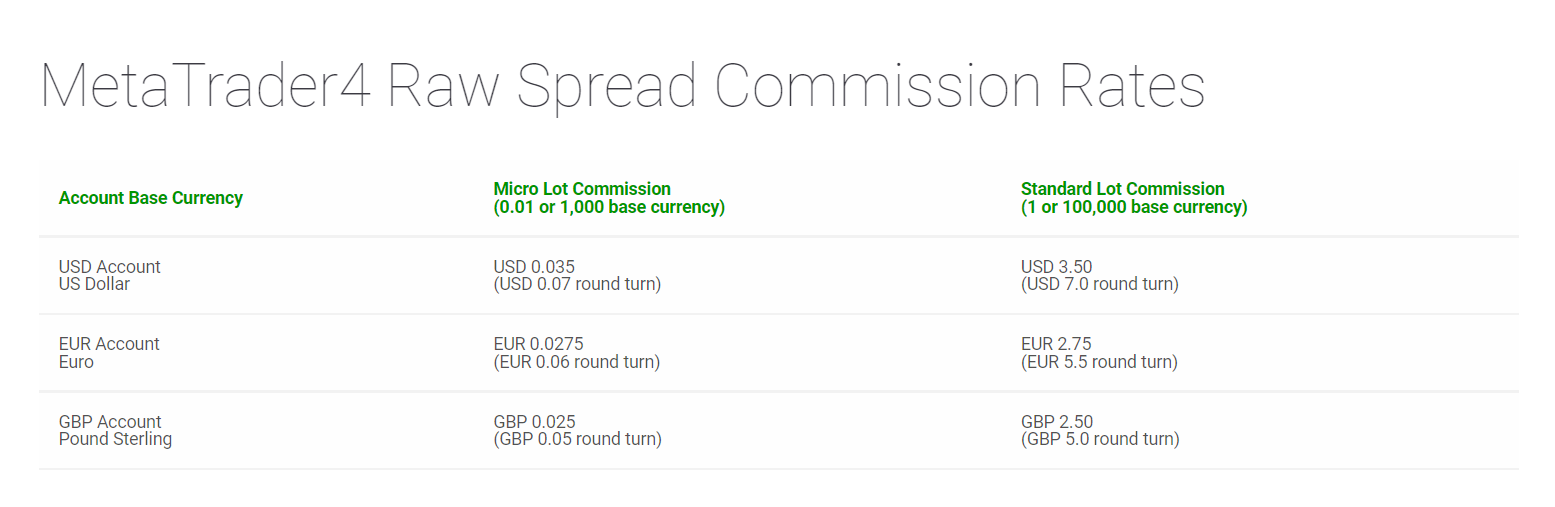Click the USD 0.07 round turn text

(x=577, y=284)
